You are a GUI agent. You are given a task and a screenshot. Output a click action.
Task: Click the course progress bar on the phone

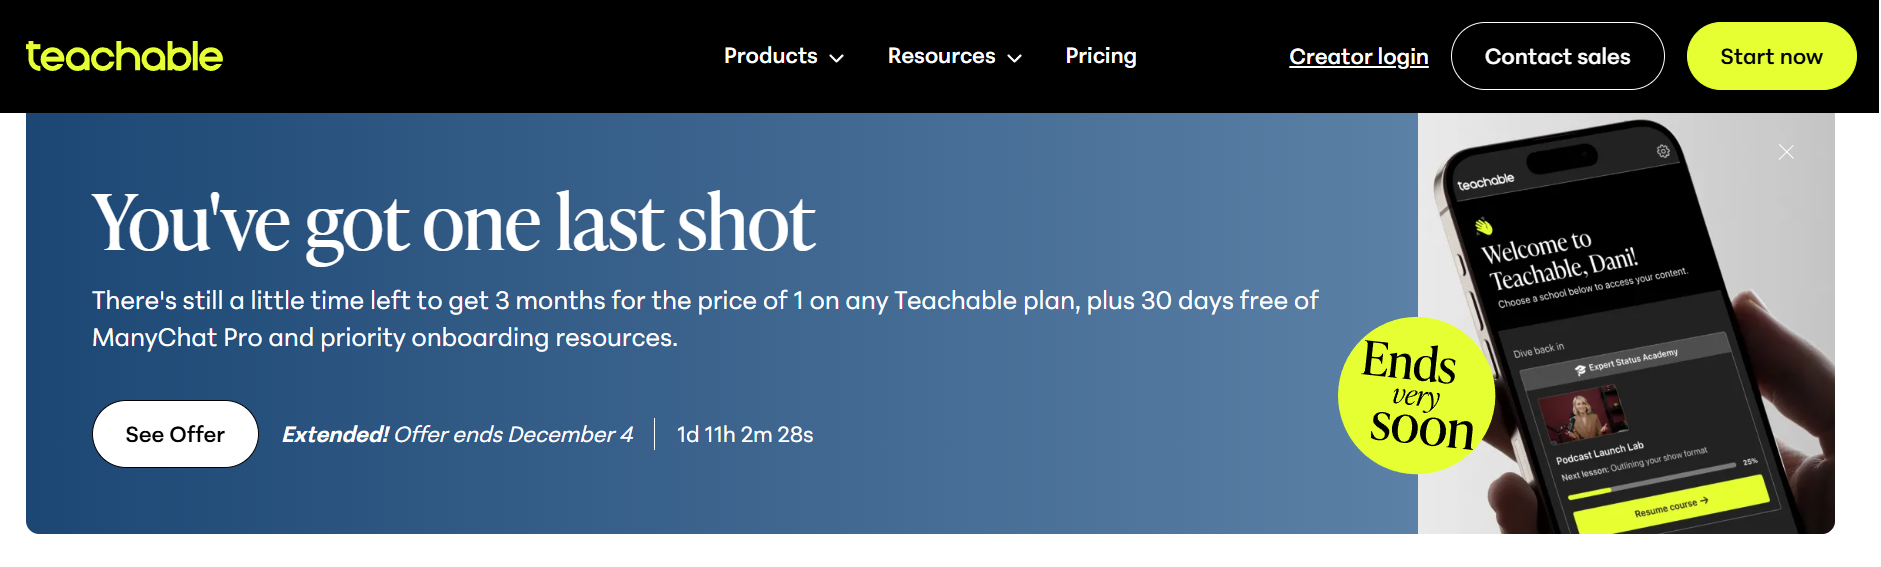click(1650, 479)
